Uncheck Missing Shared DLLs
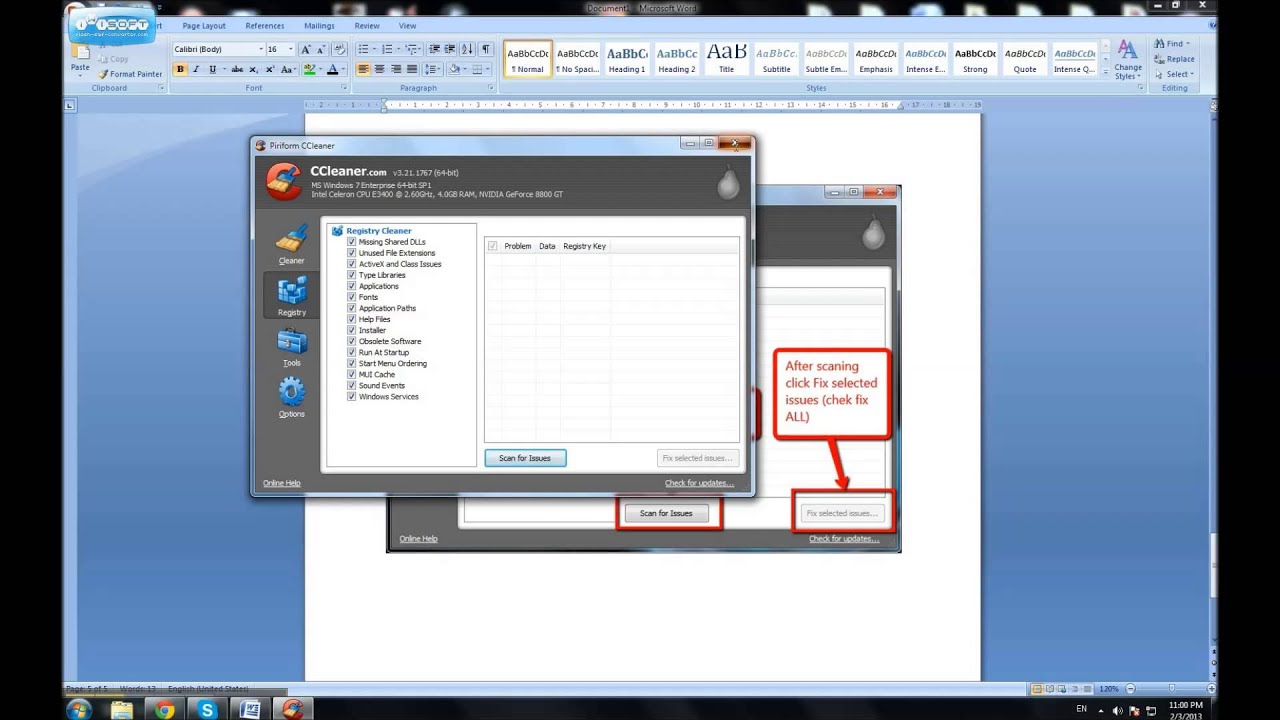The image size is (1280, 720). [x=352, y=242]
